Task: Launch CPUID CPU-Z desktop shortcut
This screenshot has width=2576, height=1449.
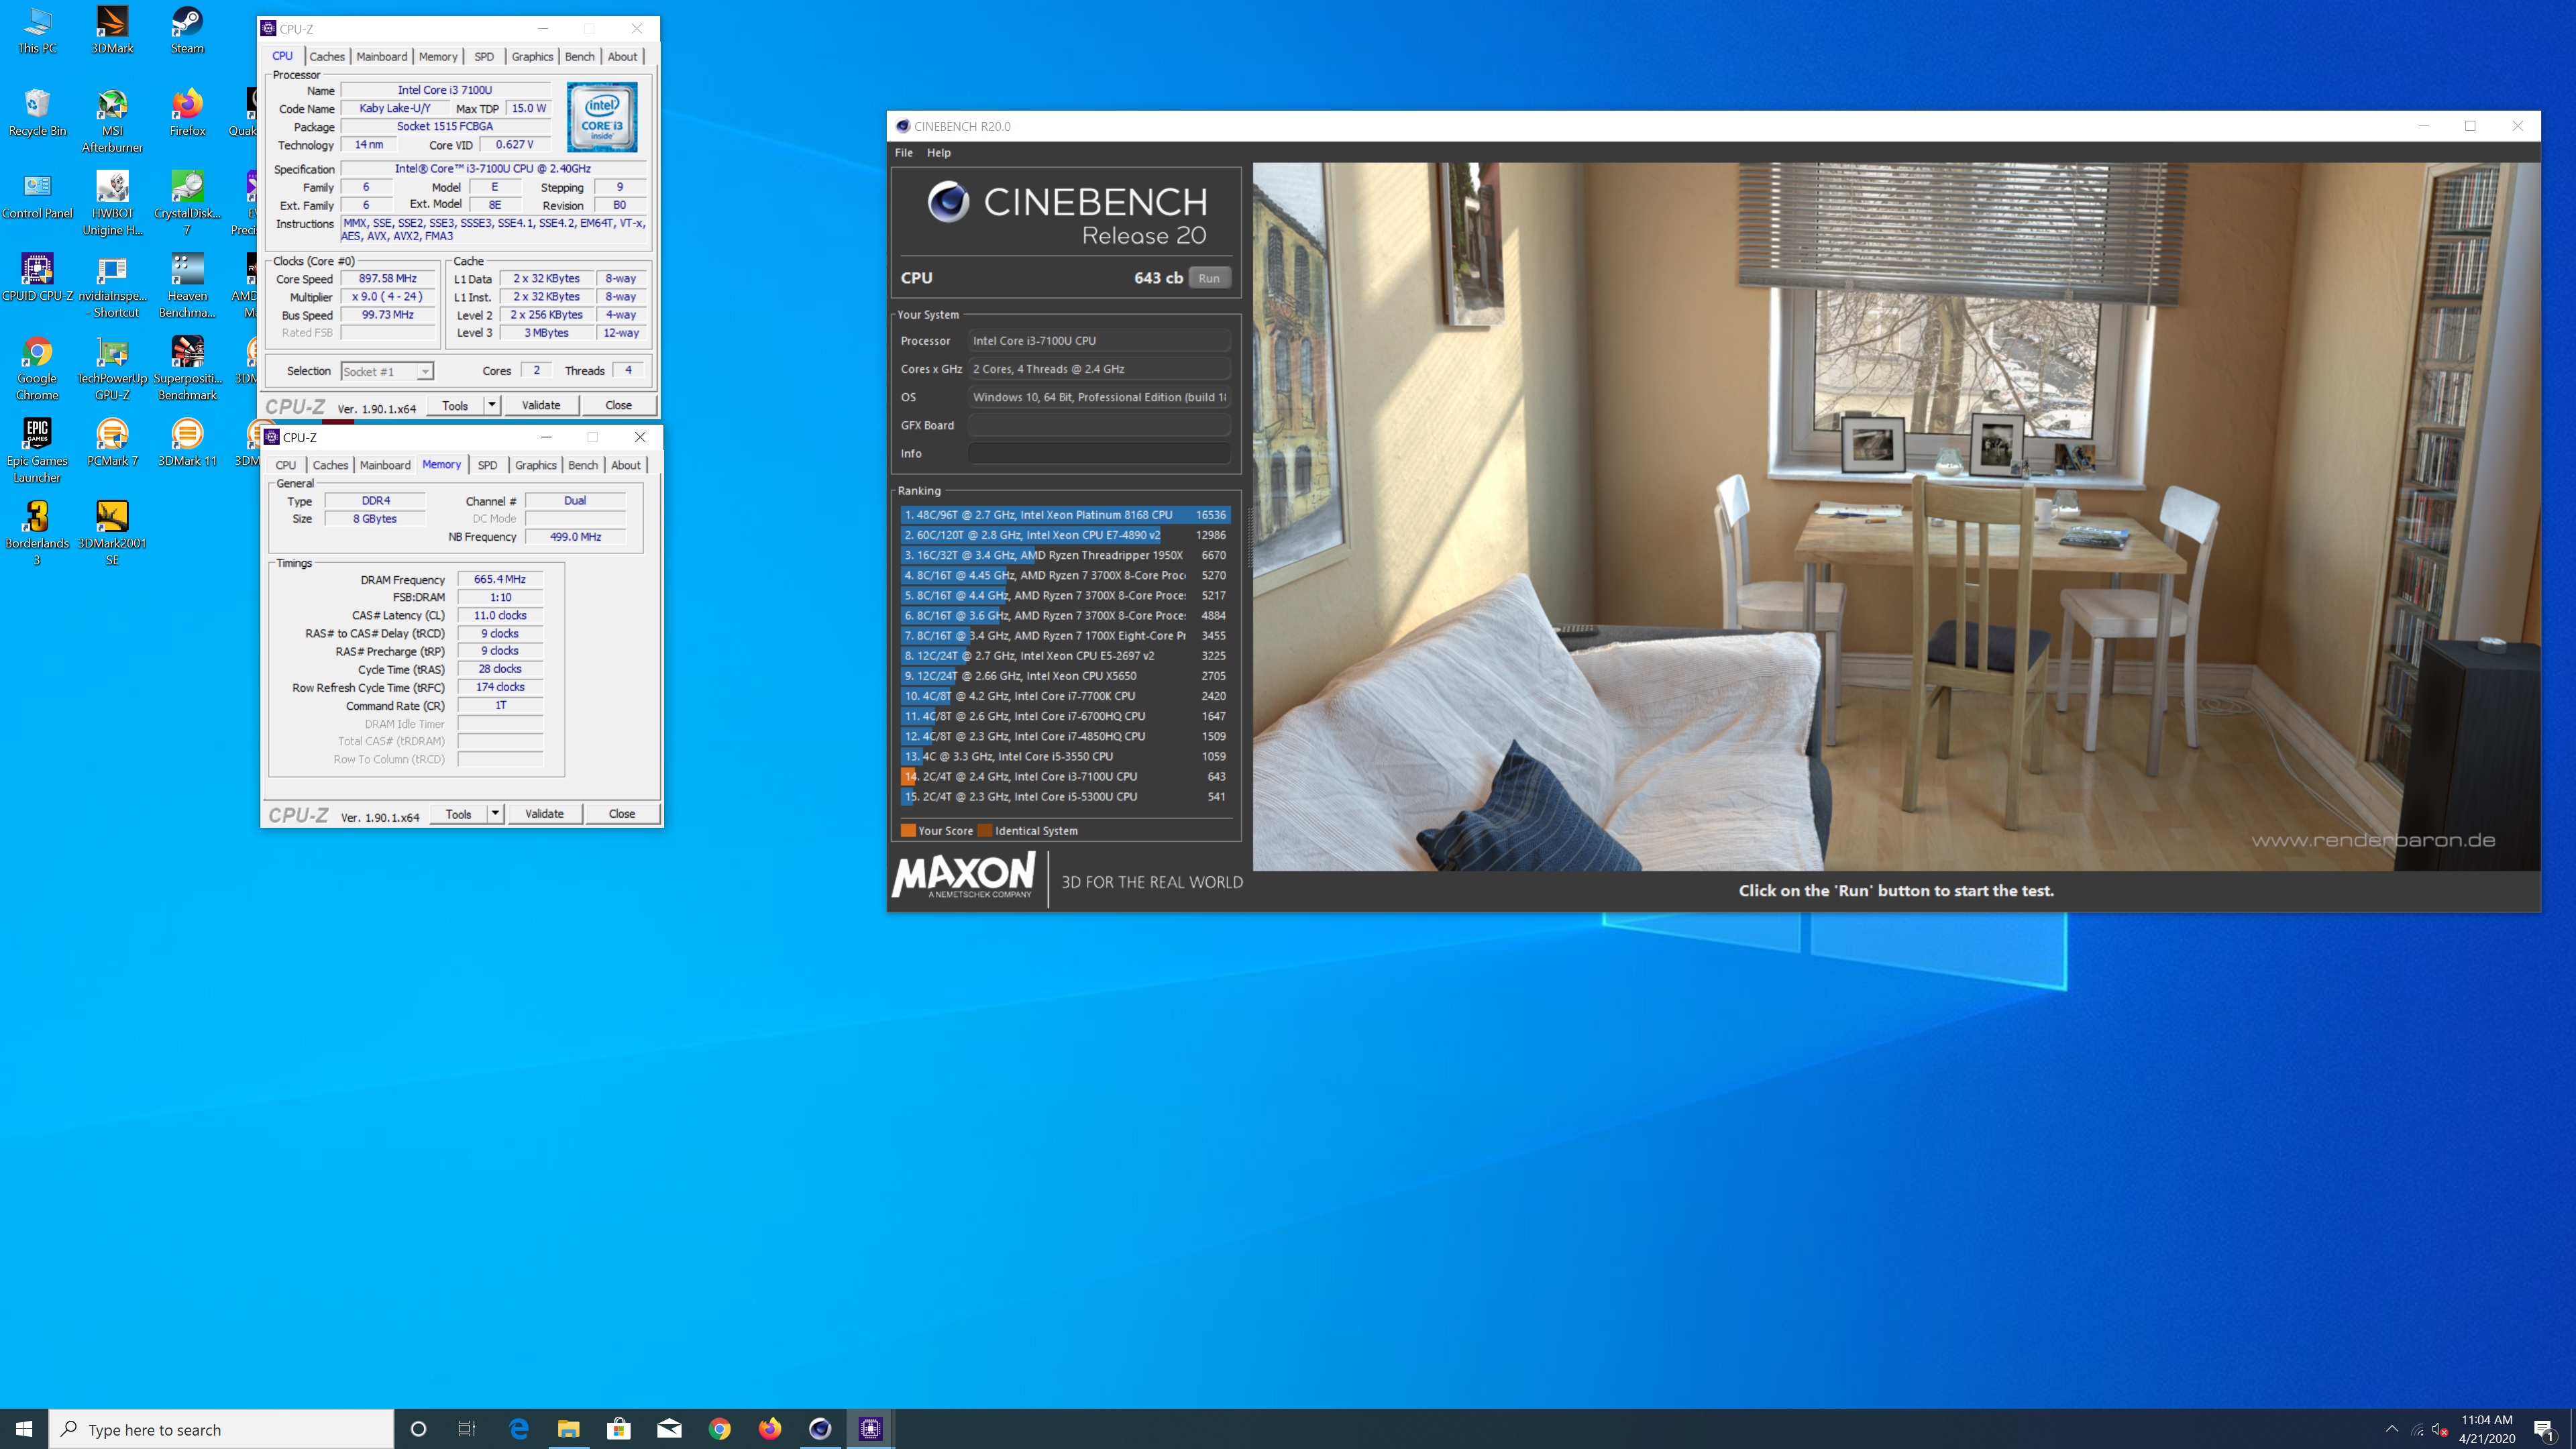Action: 37,277
